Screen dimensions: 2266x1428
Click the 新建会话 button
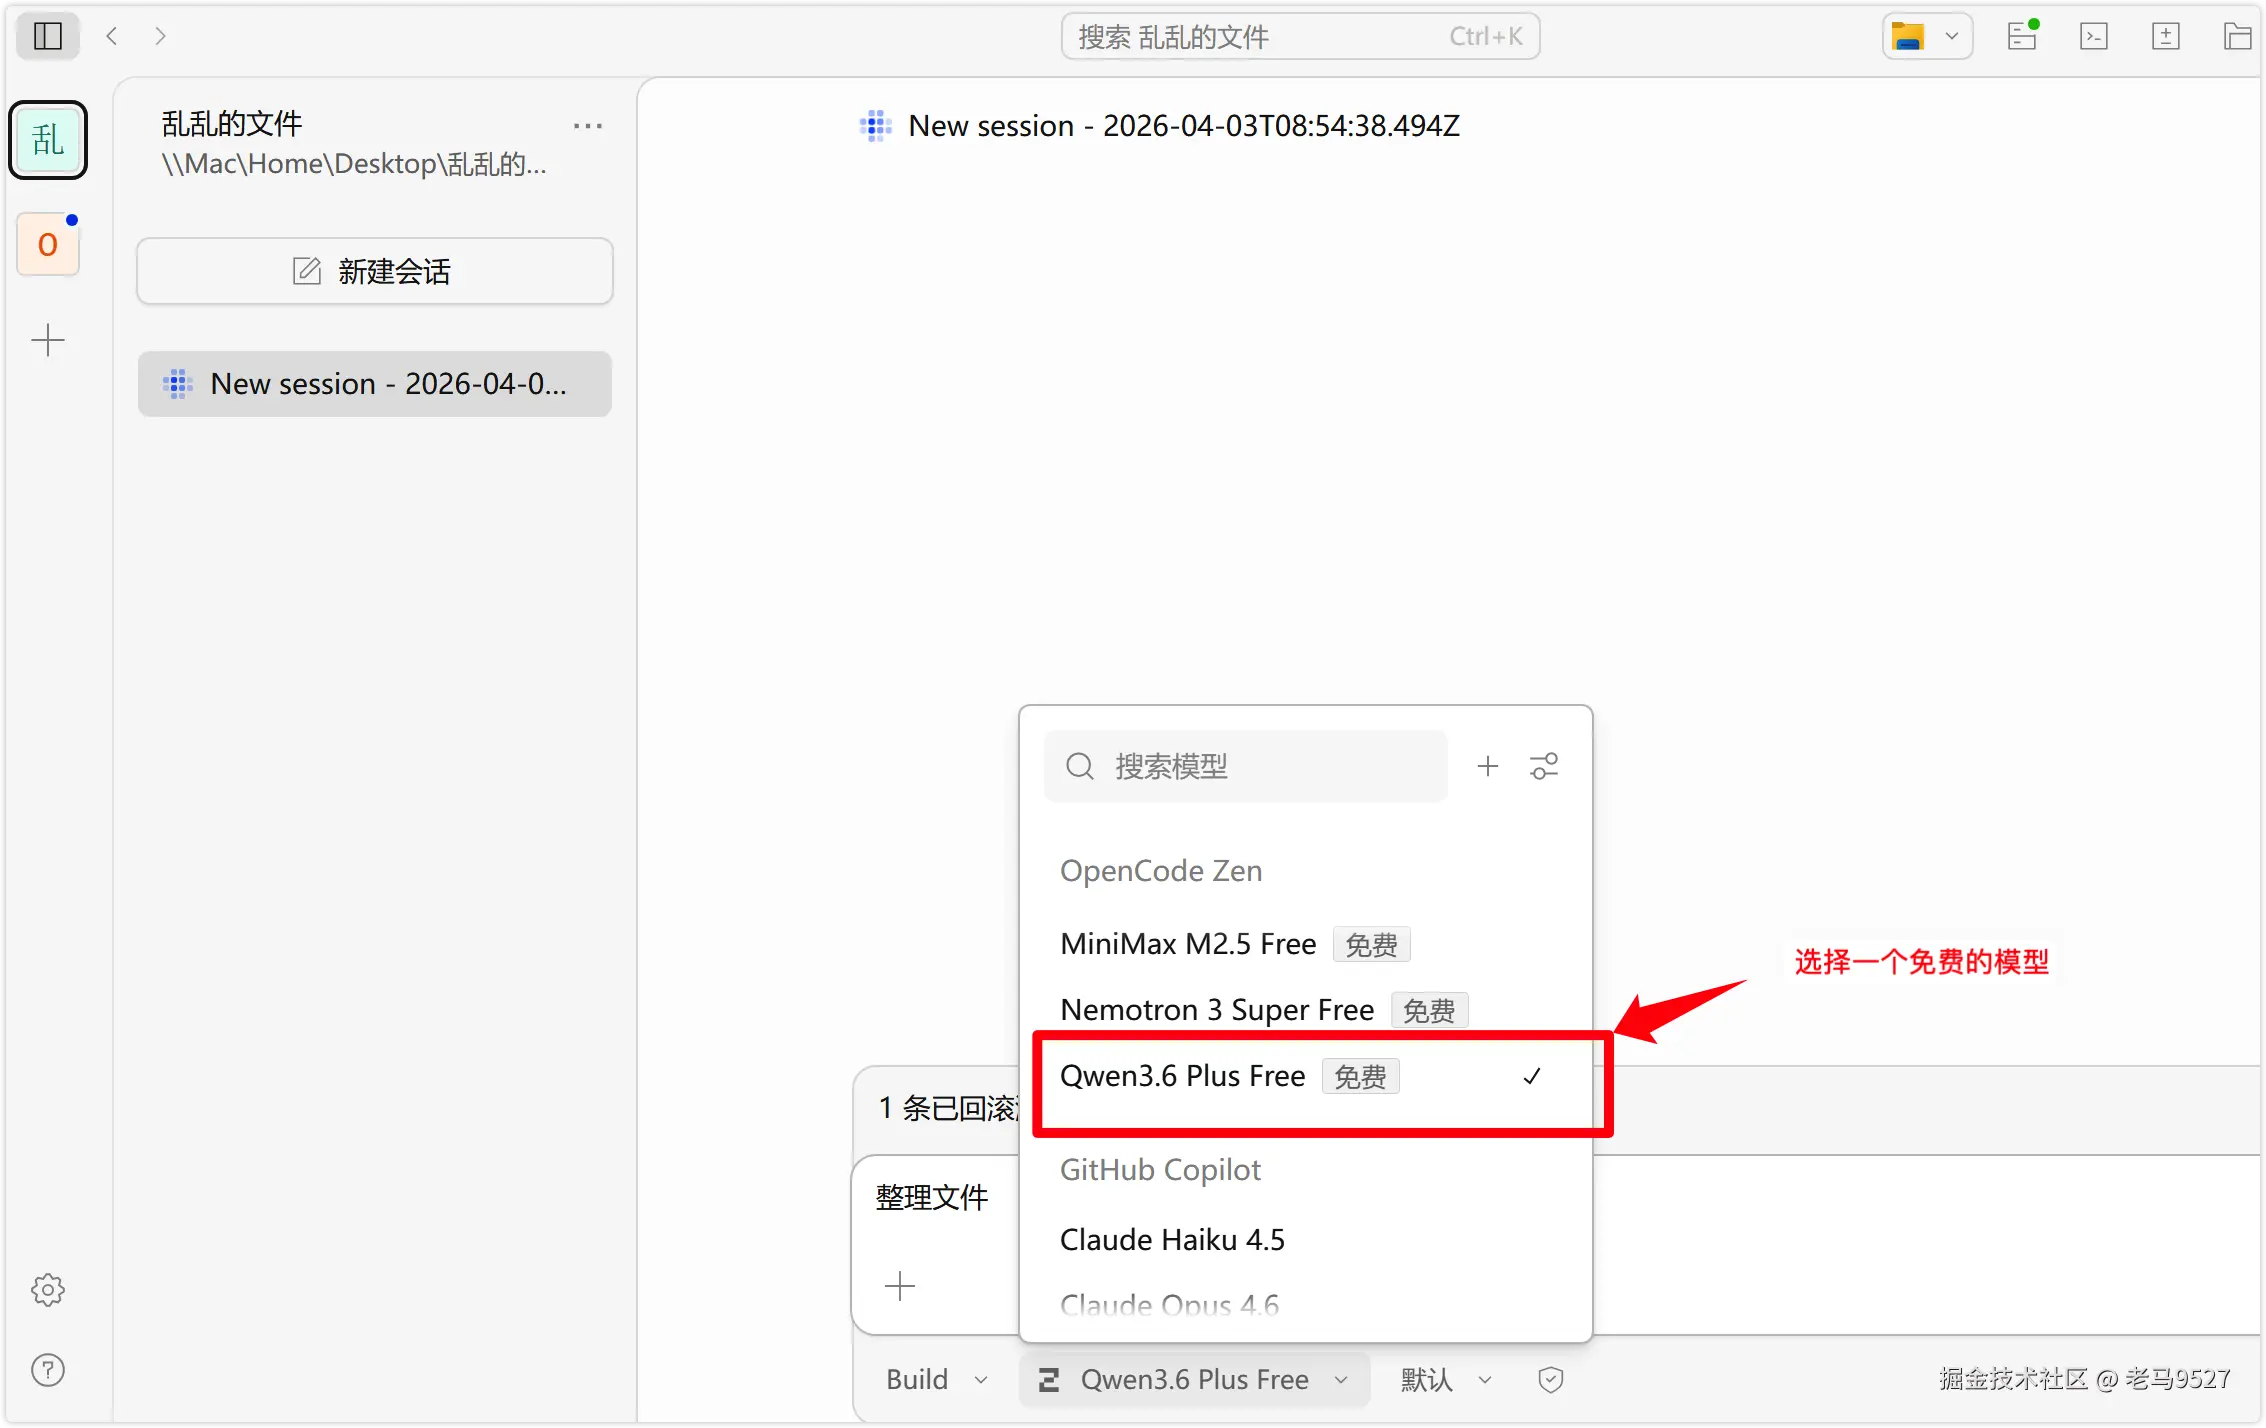pos(374,271)
